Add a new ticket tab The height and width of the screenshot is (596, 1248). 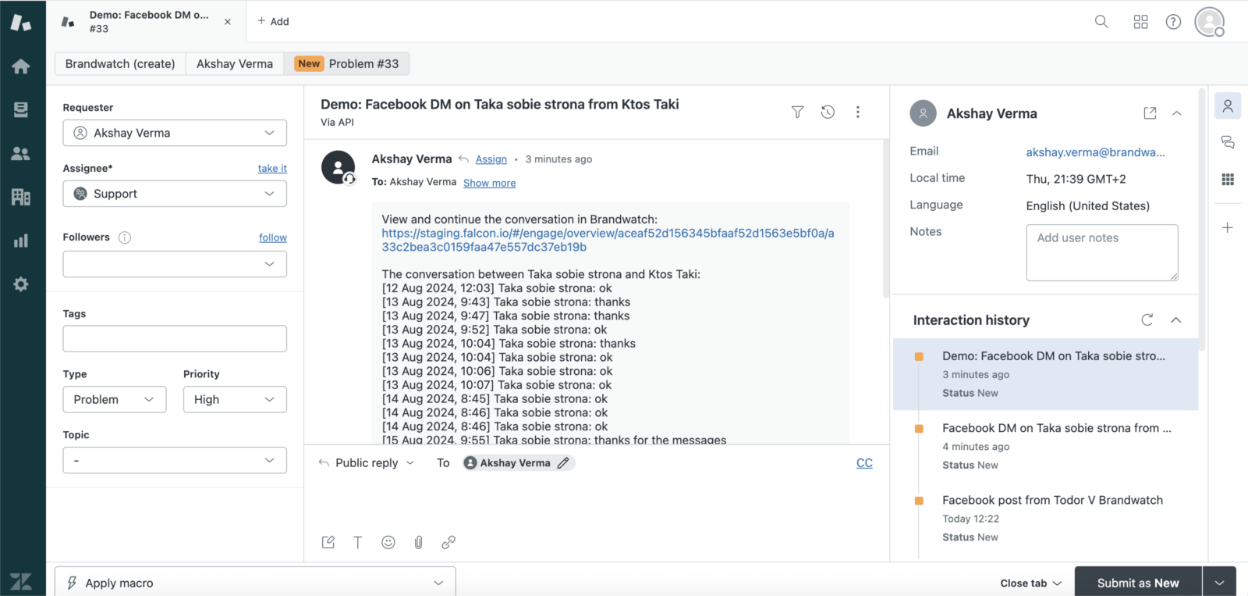[273, 21]
